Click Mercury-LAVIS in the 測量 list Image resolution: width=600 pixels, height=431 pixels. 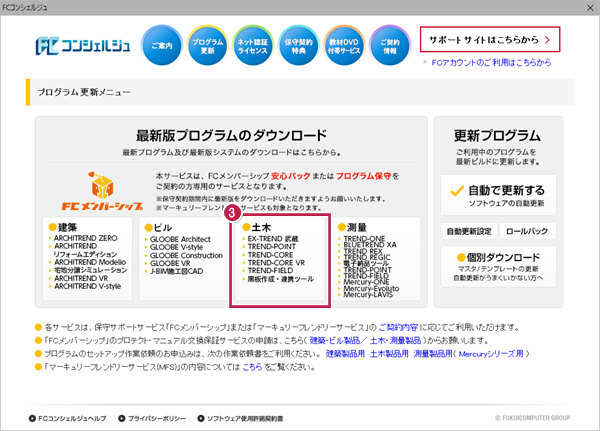368,295
